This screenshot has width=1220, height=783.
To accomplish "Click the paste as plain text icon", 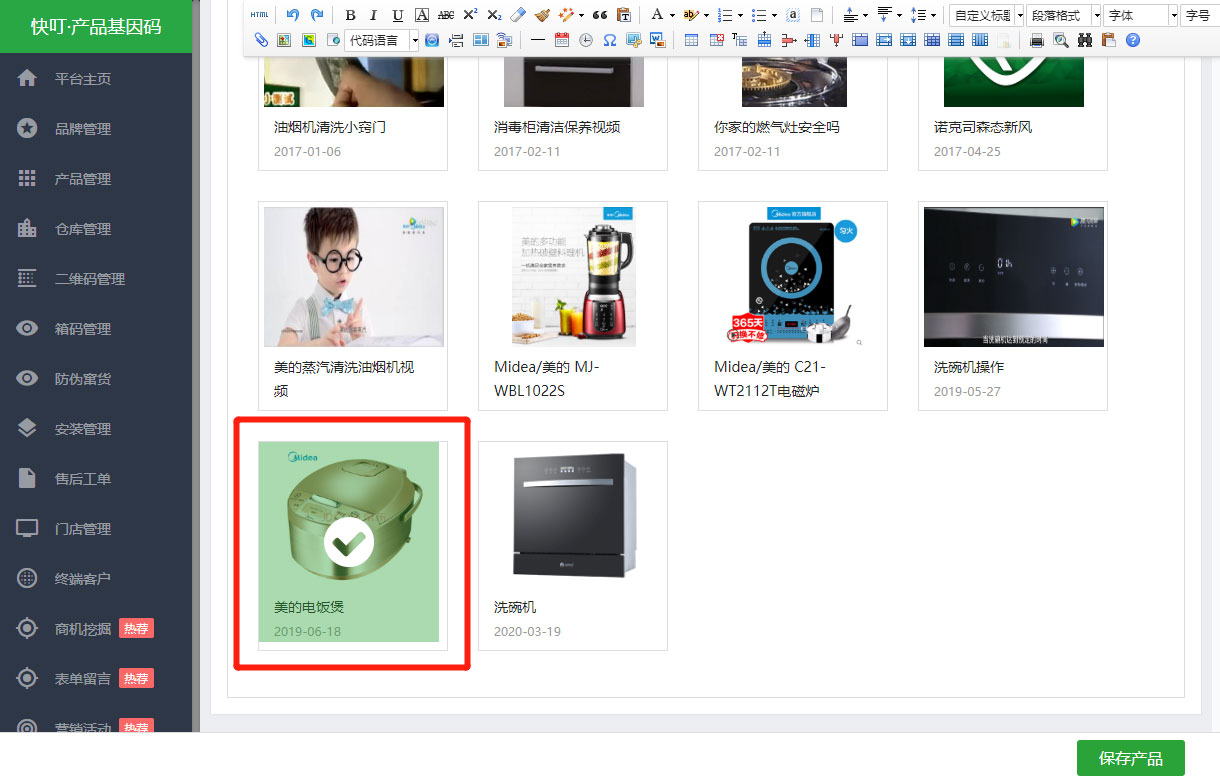I will click(624, 15).
